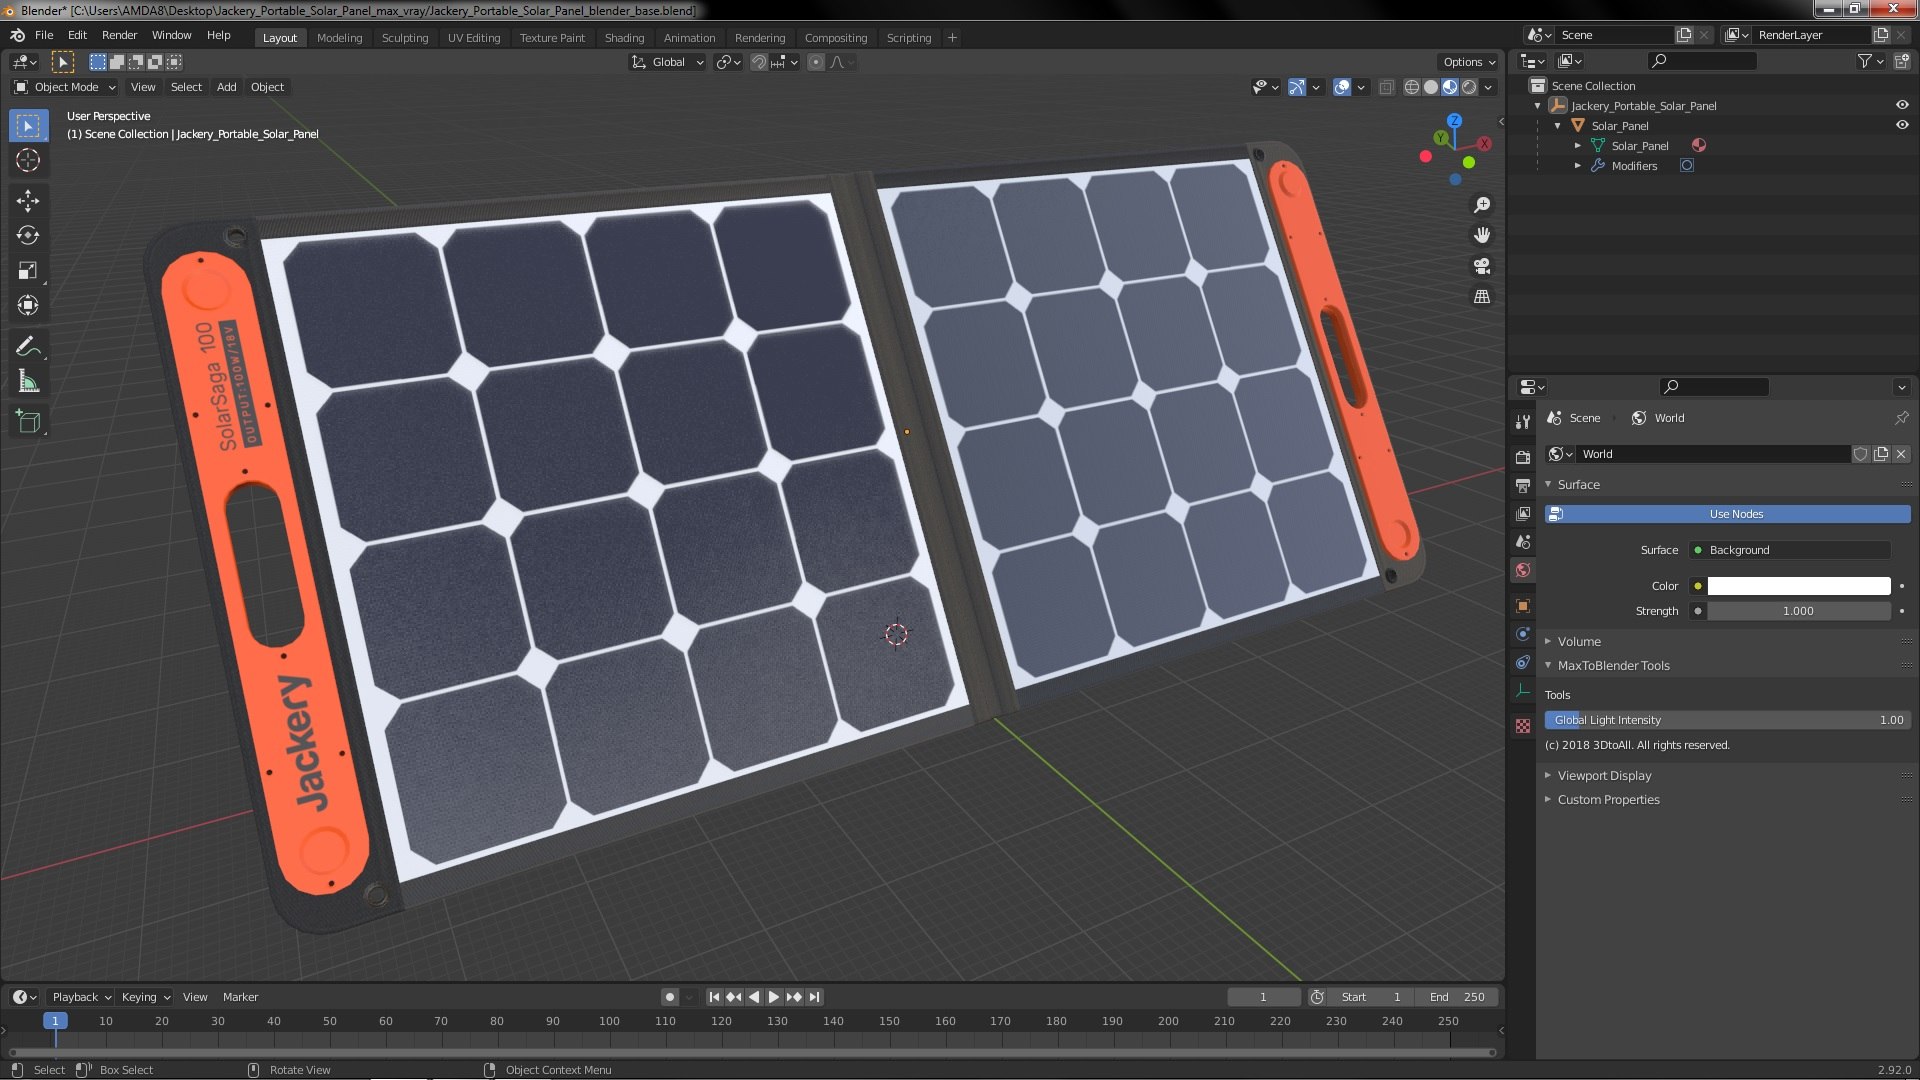Hide Solar_Panel object with eye icon

(1901, 125)
